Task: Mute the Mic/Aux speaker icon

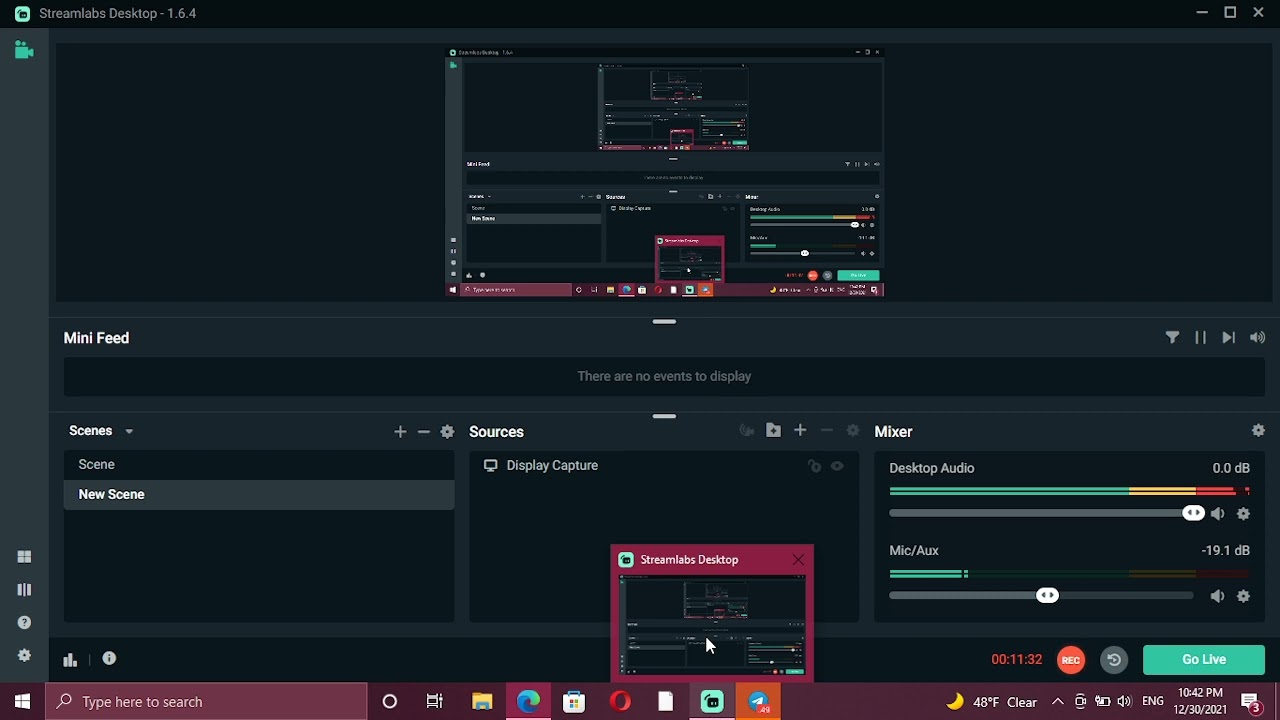Action: tap(1217, 596)
